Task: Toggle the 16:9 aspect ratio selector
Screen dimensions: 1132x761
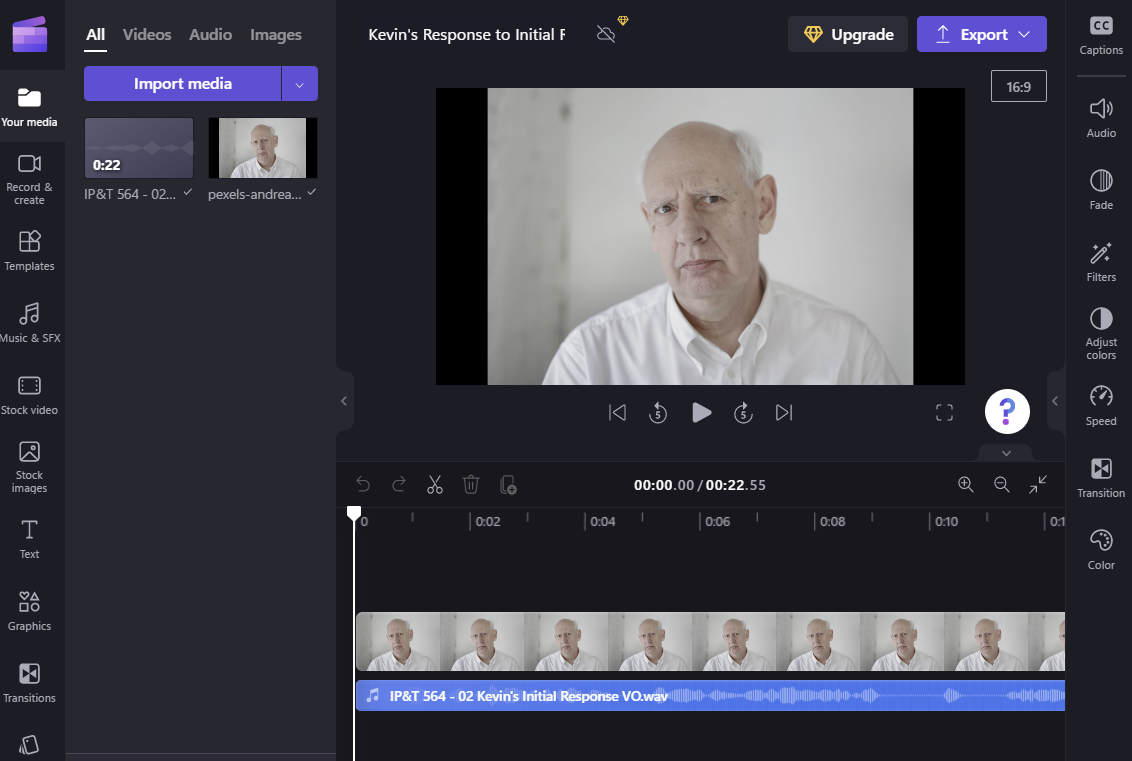Action: tap(1018, 87)
